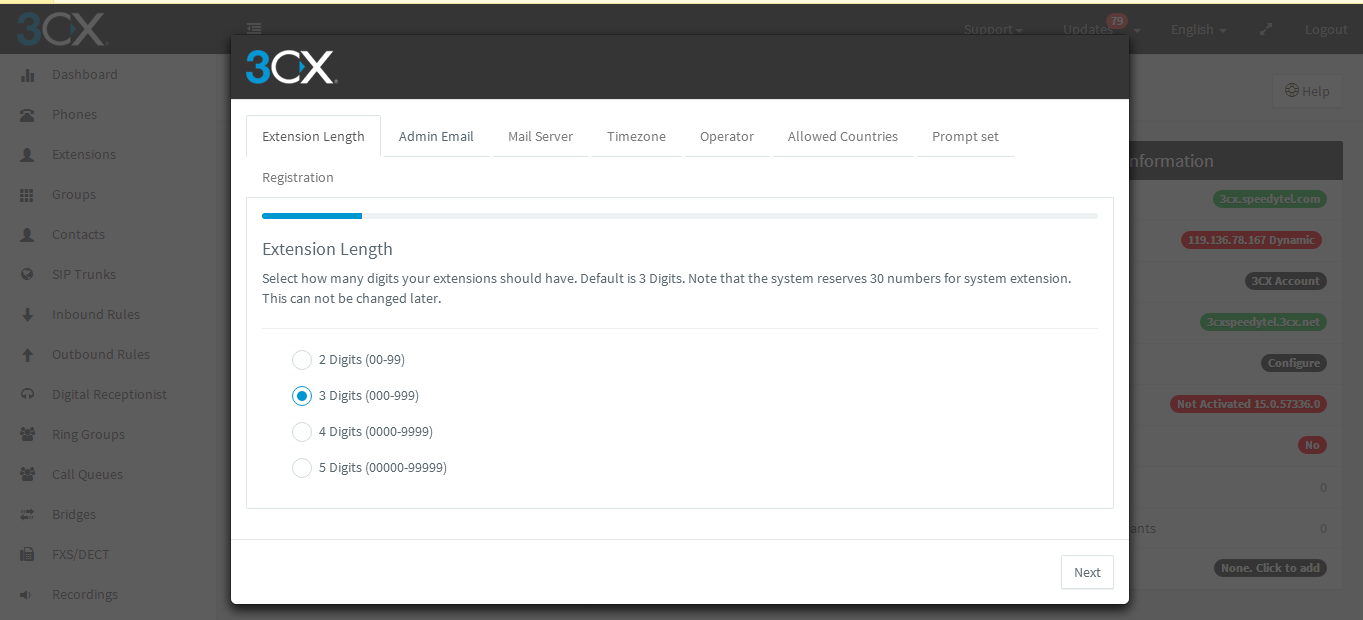The image size is (1363, 620).
Task: Toggle the sidebar hamburger menu icon
Action: (254, 29)
